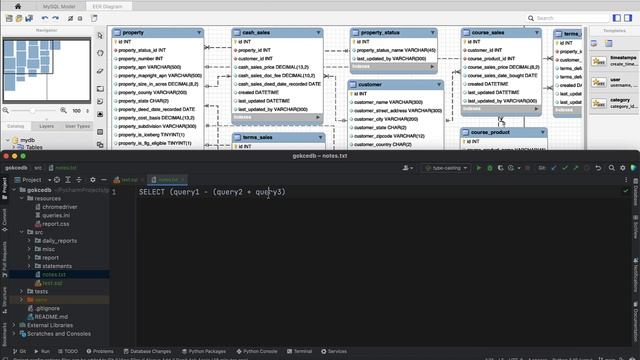Open Project panel gear options

(93, 180)
